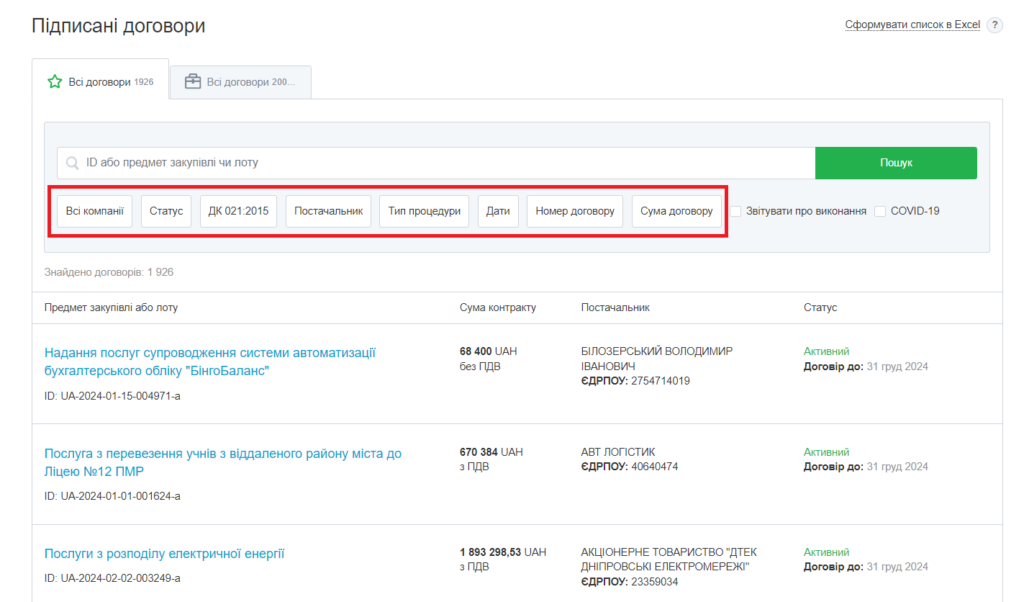
Task: Expand the 'Статус' filter
Action: (166, 211)
